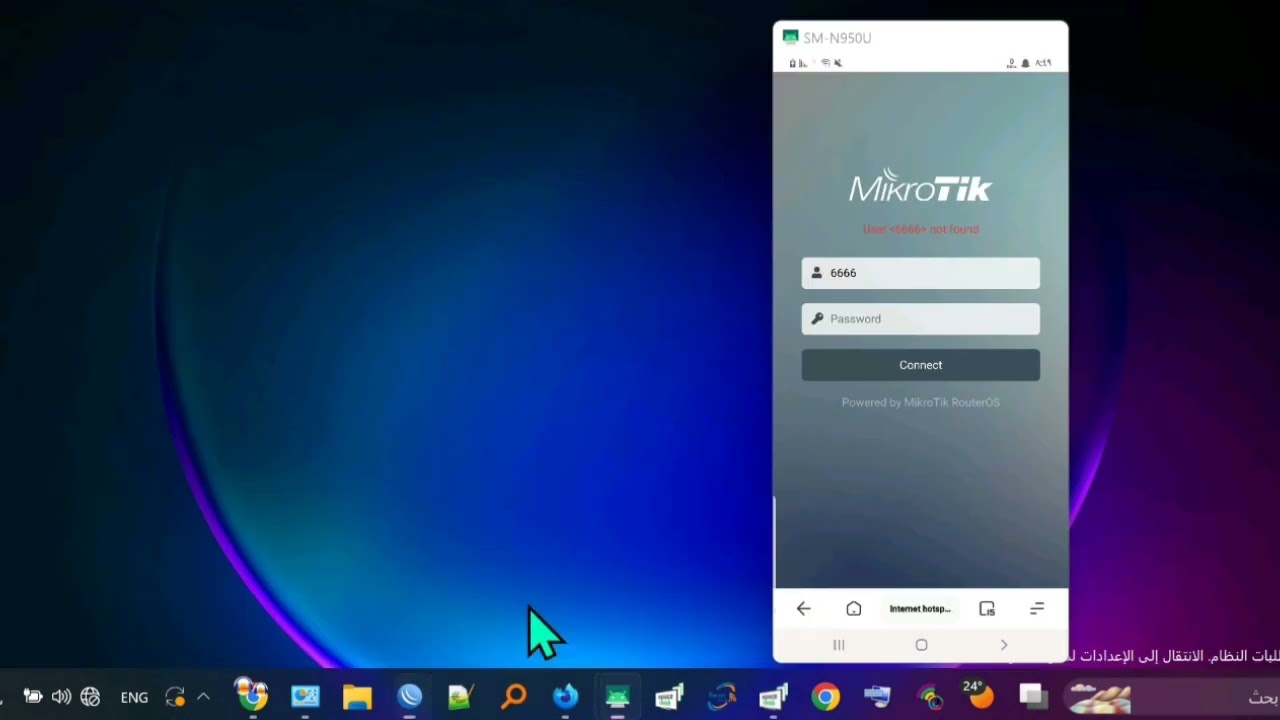The image size is (1280, 720).
Task: Open Google Chrome from the taskbar
Action: 825,697
